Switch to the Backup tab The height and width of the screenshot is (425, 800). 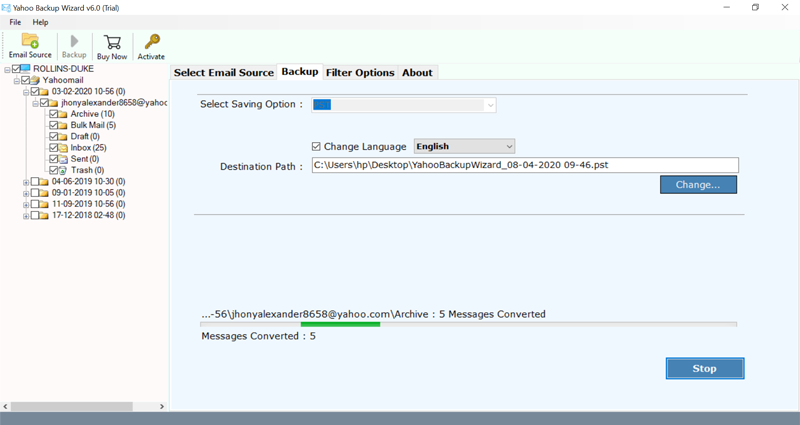coord(300,71)
